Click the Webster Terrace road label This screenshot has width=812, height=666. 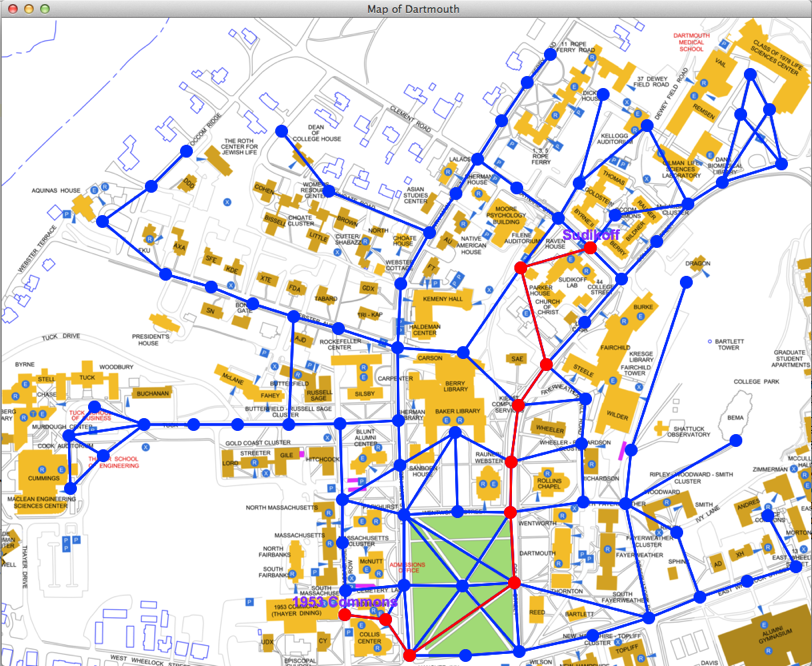click(37, 250)
